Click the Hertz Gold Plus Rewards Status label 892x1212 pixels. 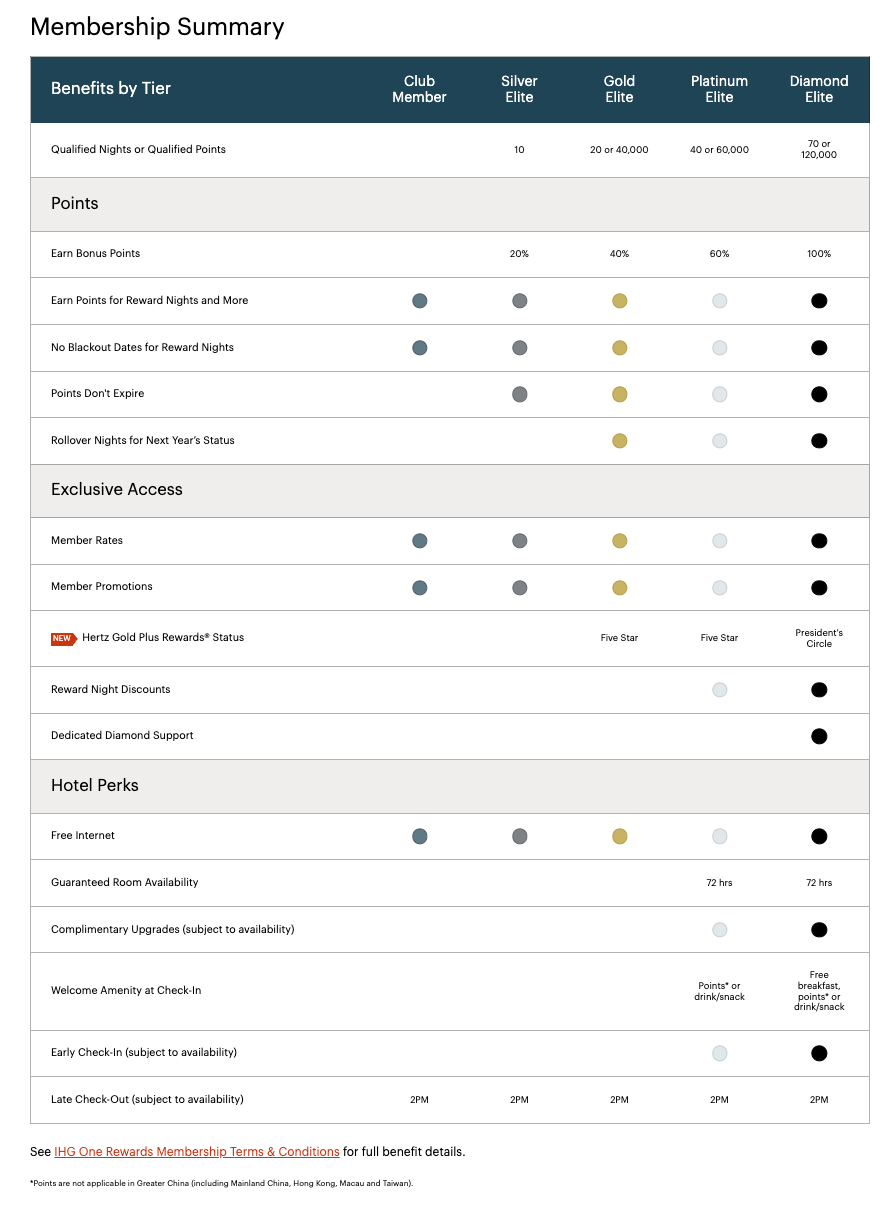pyautogui.click(x=163, y=638)
